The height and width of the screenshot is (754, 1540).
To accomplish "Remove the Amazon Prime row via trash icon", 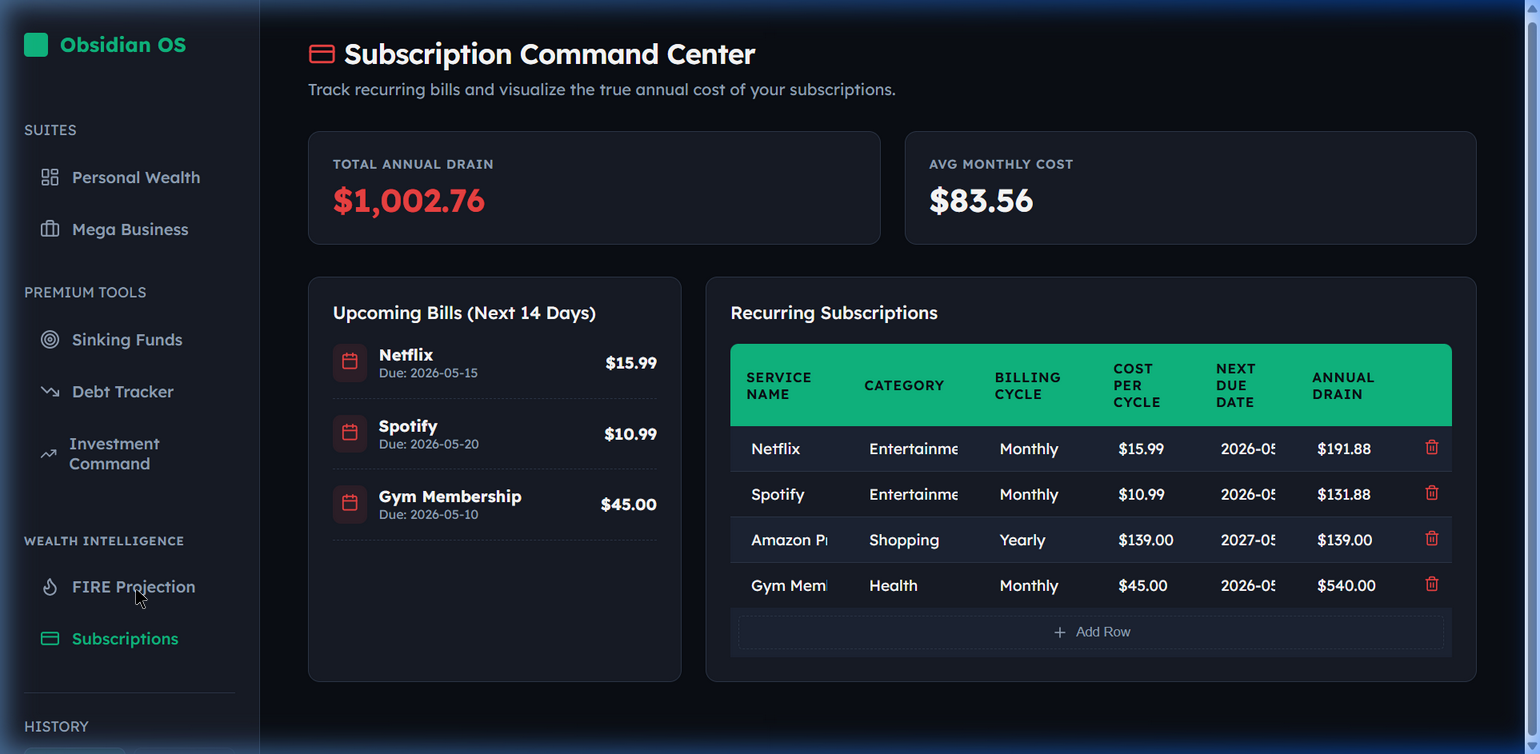I will pyautogui.click(x=1431, y=539).
